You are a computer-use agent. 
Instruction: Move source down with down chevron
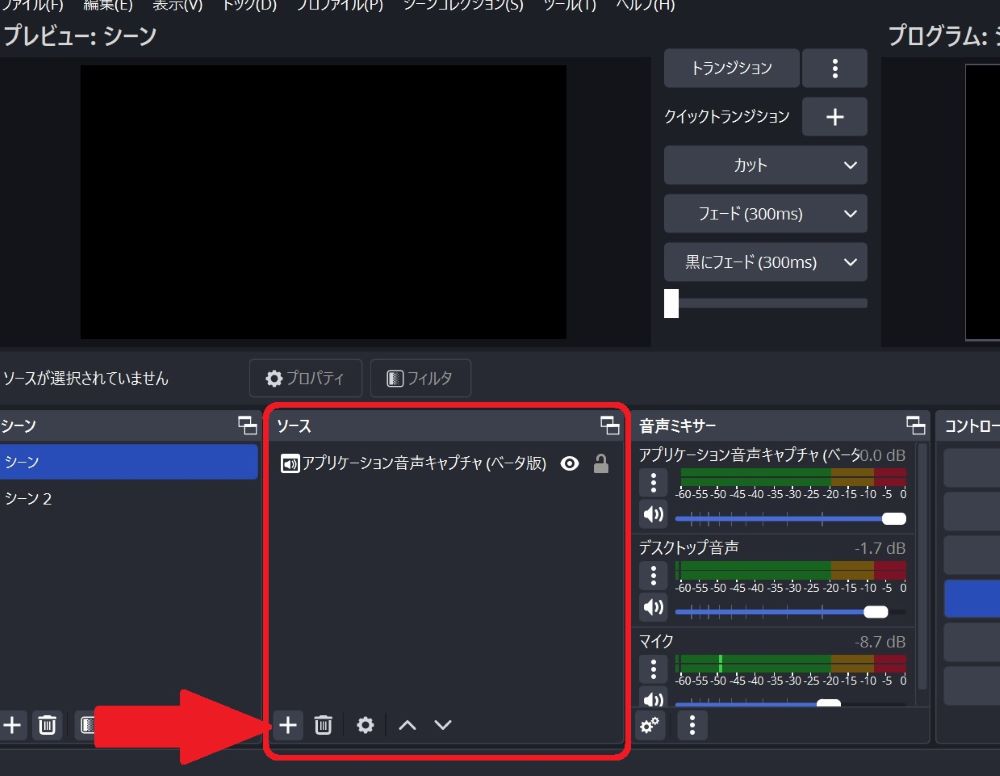tap(443, 725)
